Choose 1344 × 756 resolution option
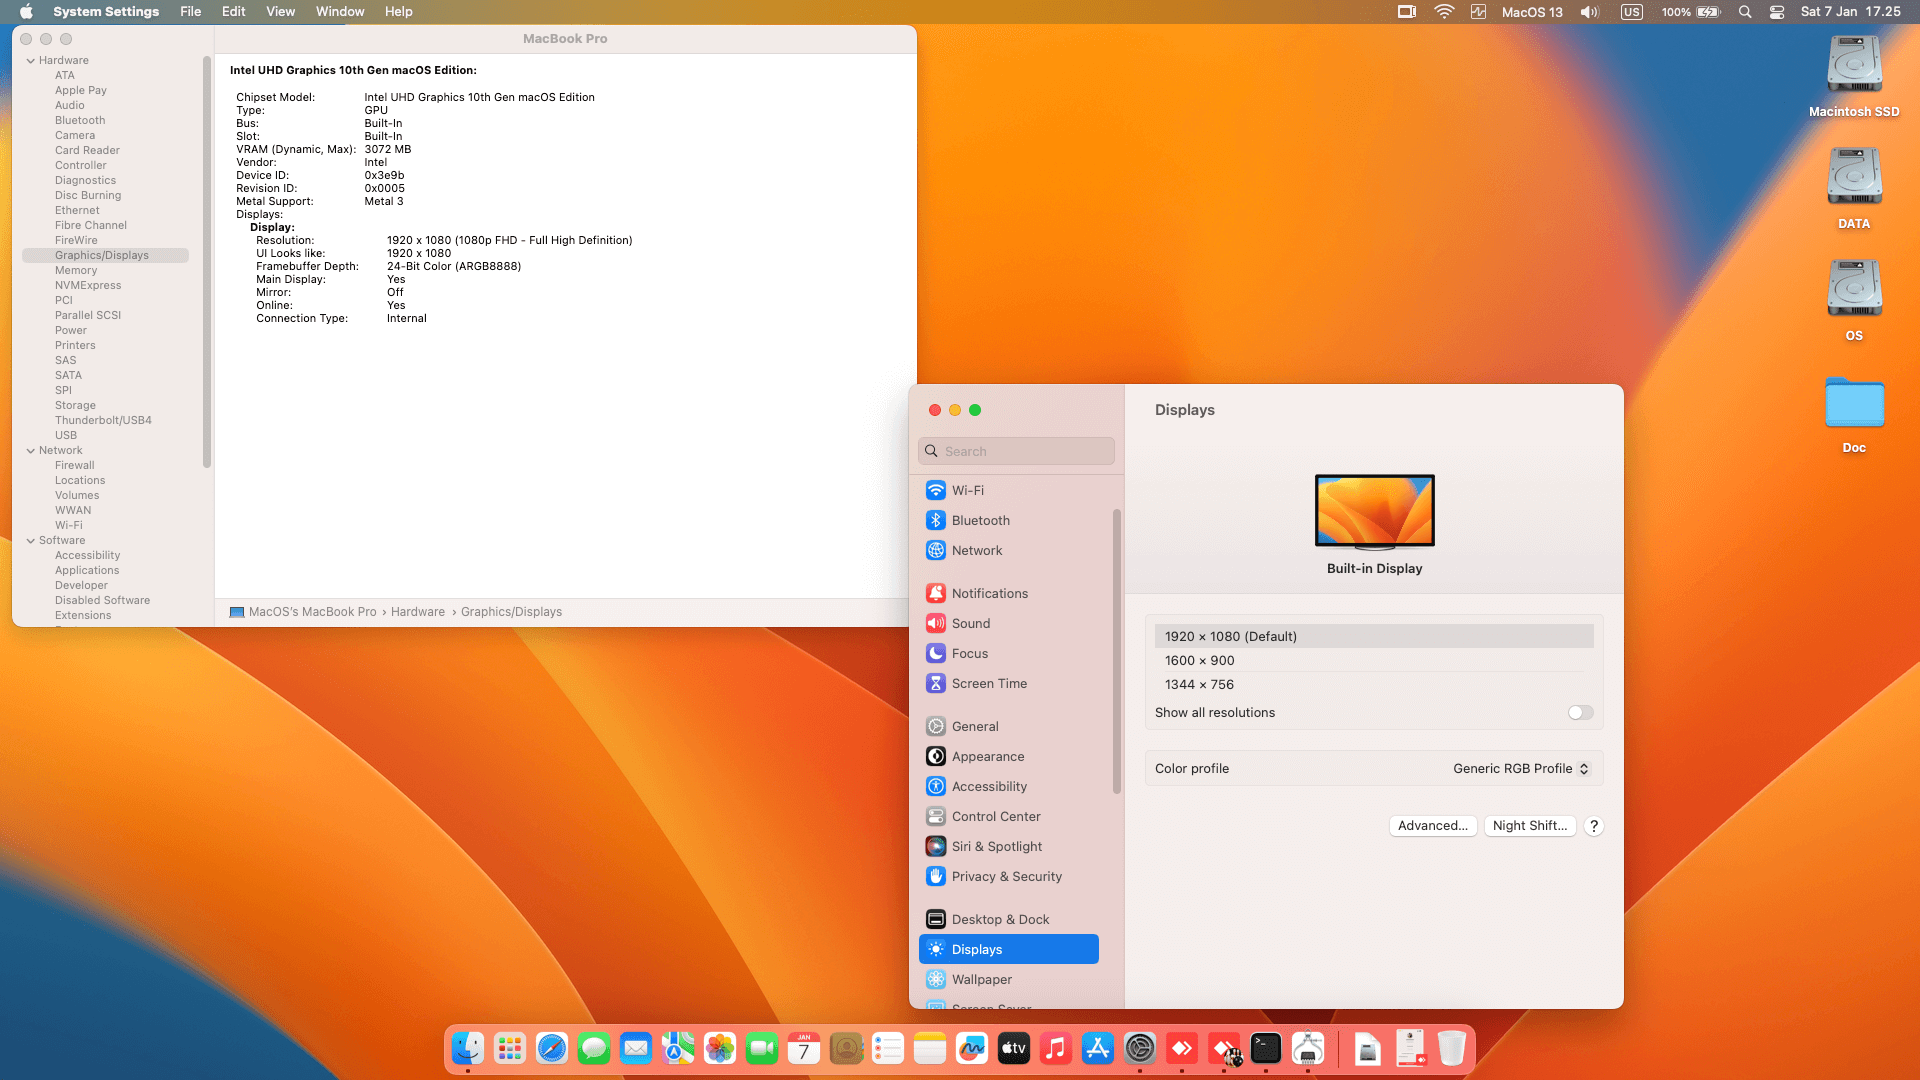 pos(1199,684)
